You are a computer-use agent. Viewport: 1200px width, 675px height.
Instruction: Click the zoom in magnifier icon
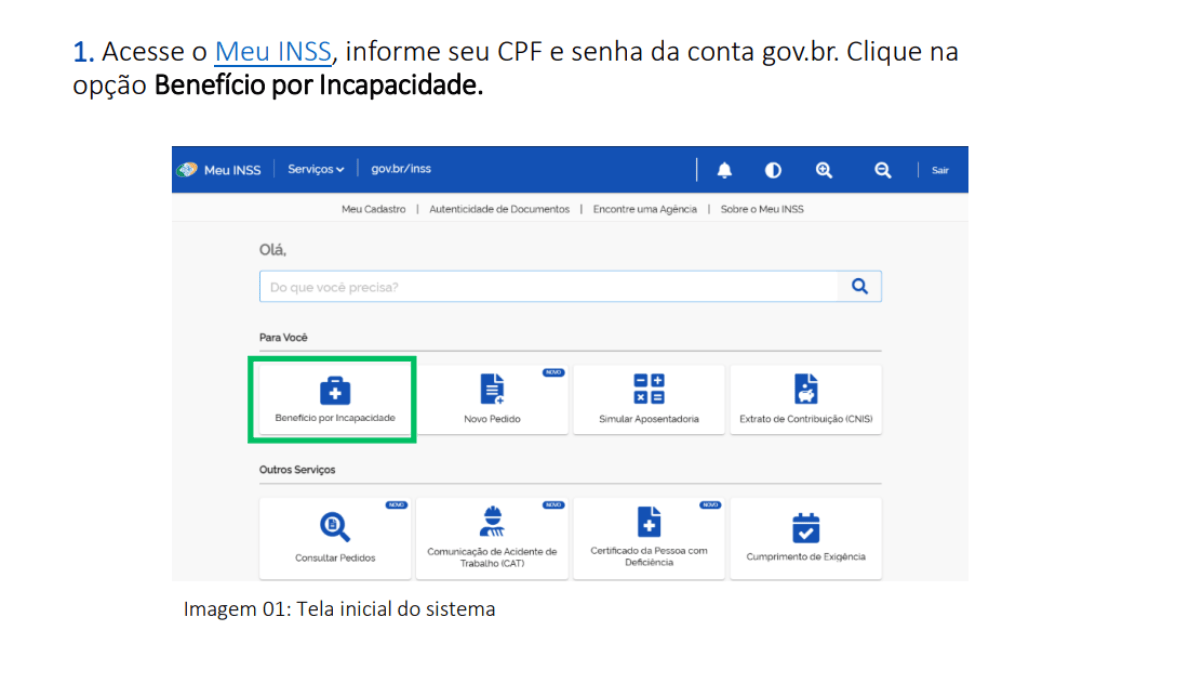pyautogui.click(x=824, y=170)
